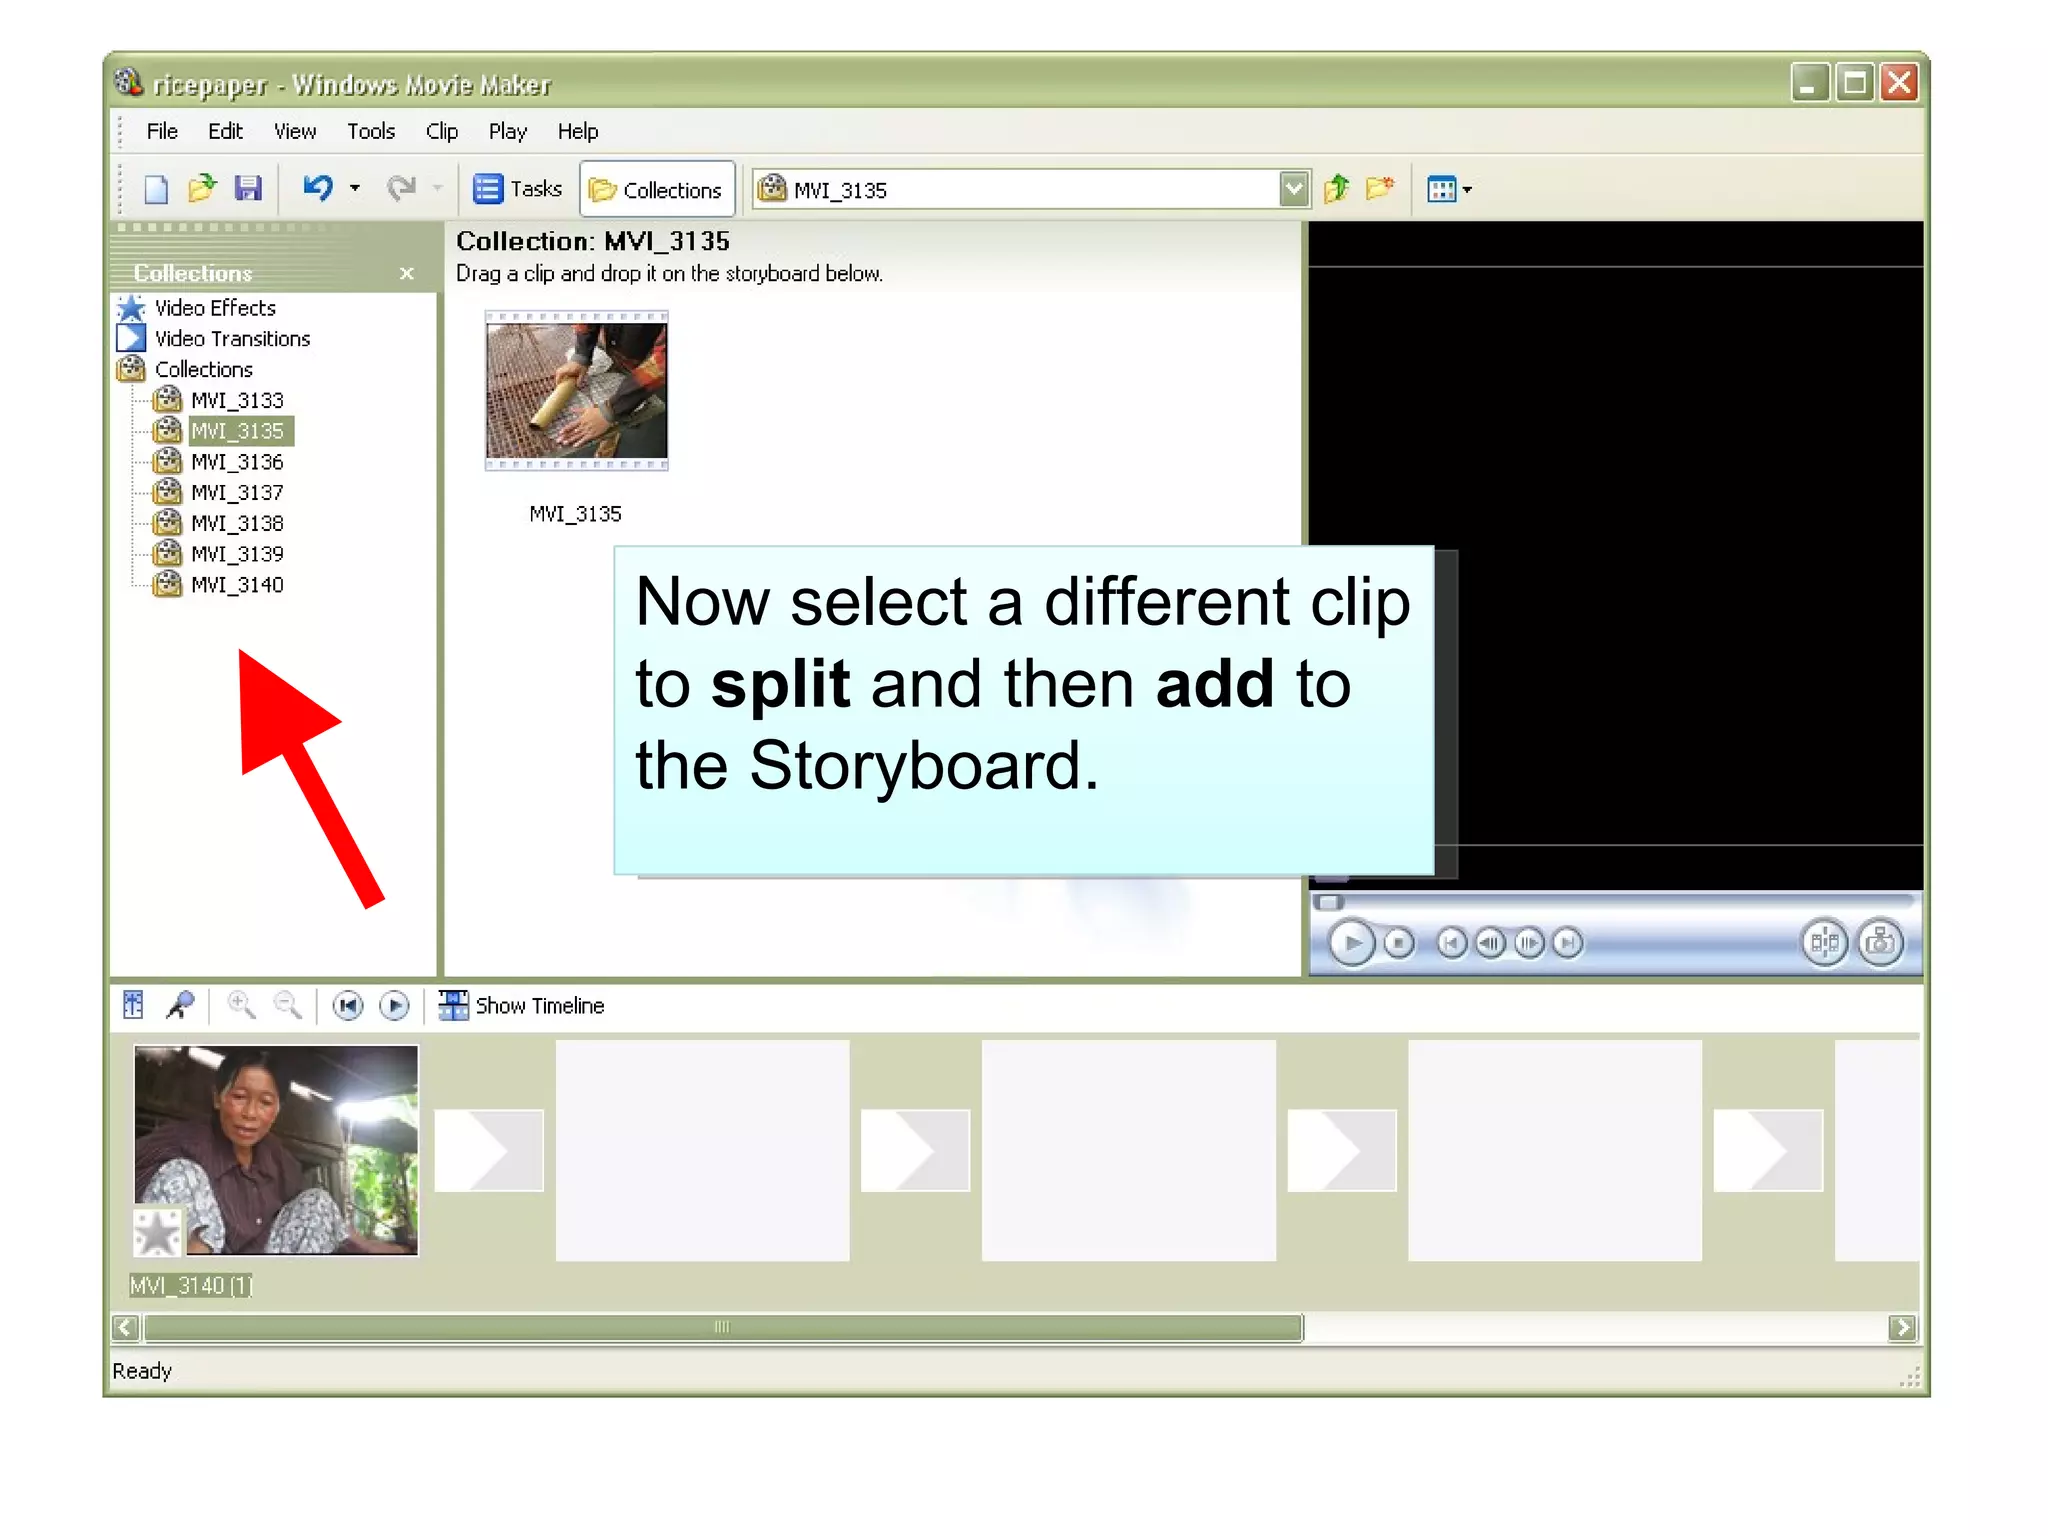Select the MVI_3137 collection
2048x1536 pixels.
tap(237, 492)
